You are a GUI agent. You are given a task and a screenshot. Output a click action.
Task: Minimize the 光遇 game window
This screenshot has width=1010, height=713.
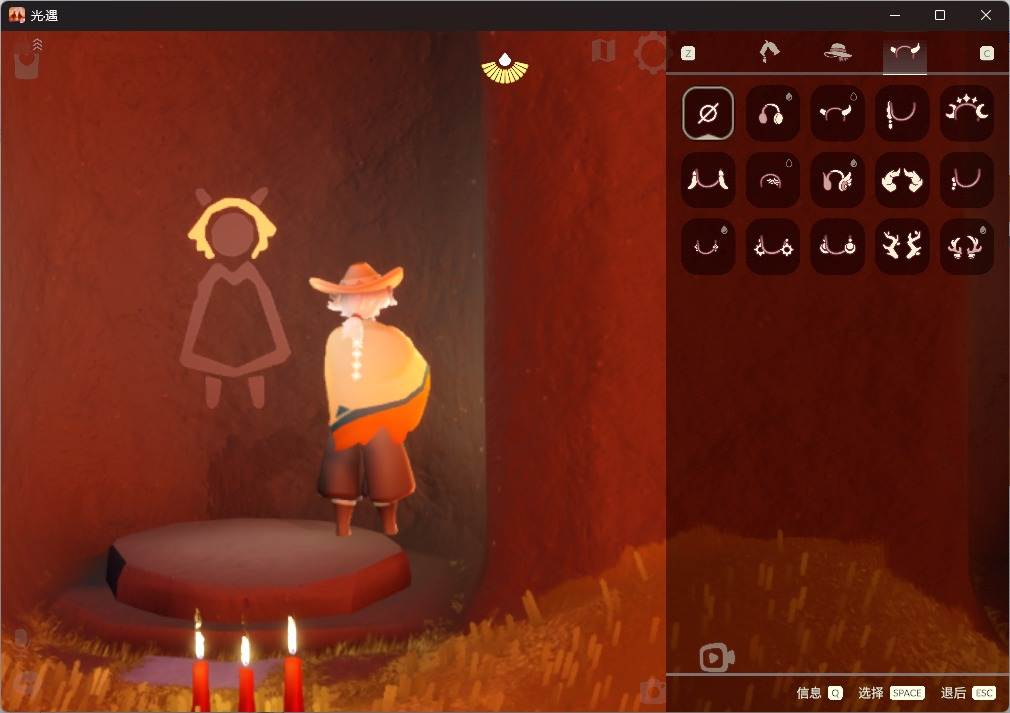coord(895,15)
